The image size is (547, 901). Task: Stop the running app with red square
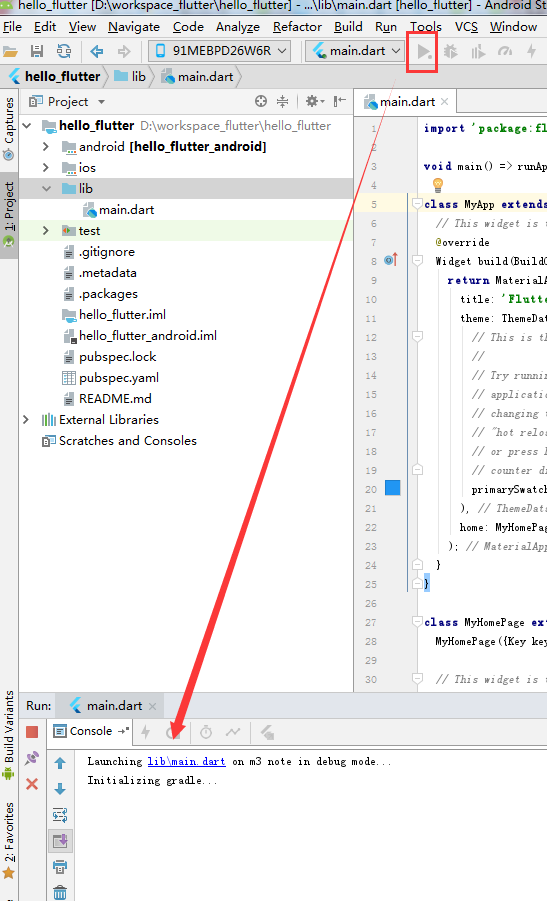click(x=32, y=732)
